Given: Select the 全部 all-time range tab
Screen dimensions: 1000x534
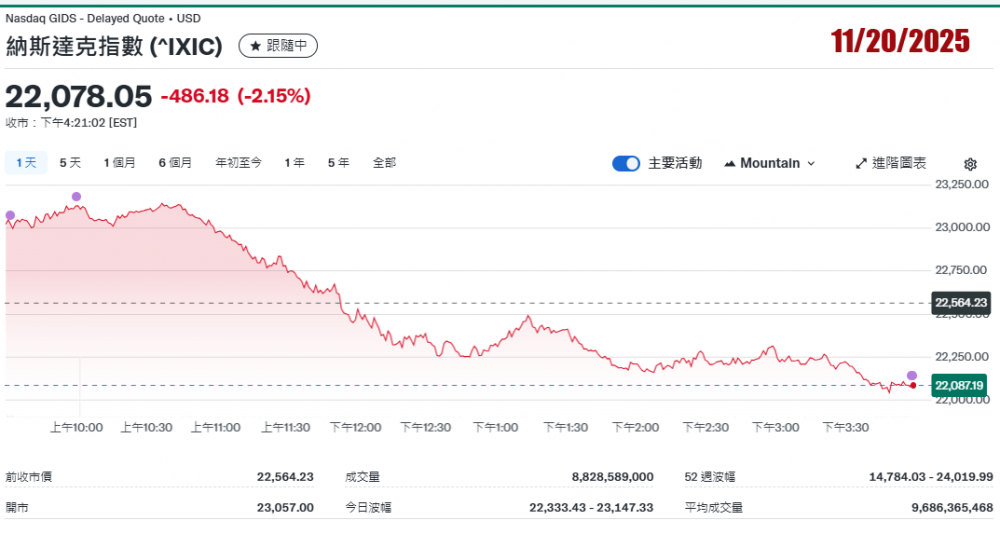Looking at the screenshot, I should tap(384, 163).
